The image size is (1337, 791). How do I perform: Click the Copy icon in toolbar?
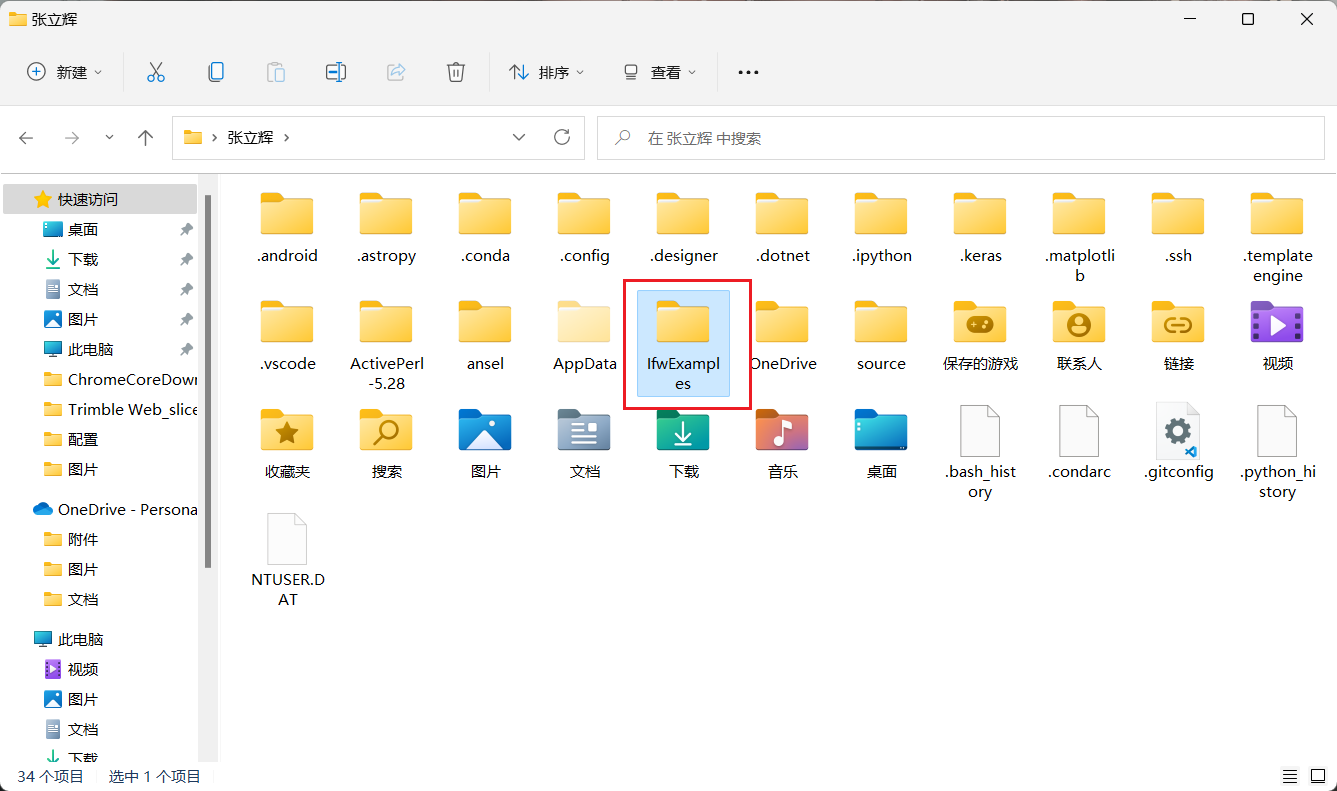point(215,72)
